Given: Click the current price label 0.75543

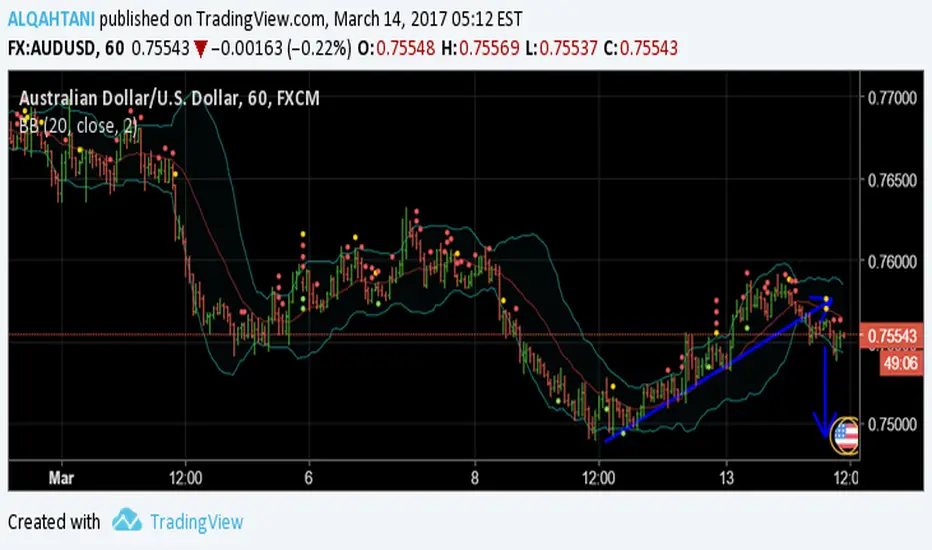Looking at the screenshot, I should coord(892,336).
